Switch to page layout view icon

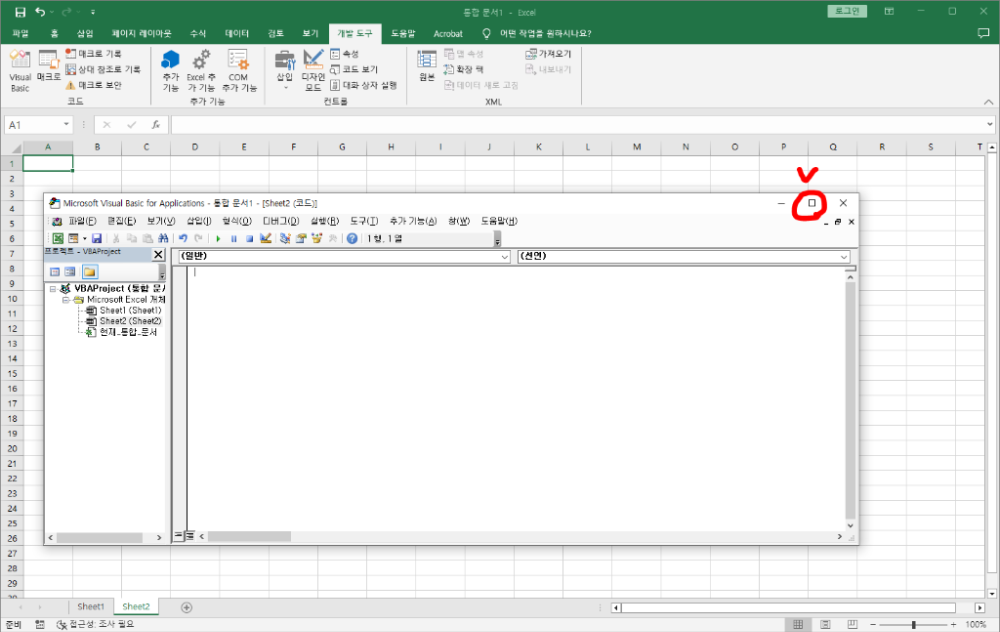[x=825, y=624]
